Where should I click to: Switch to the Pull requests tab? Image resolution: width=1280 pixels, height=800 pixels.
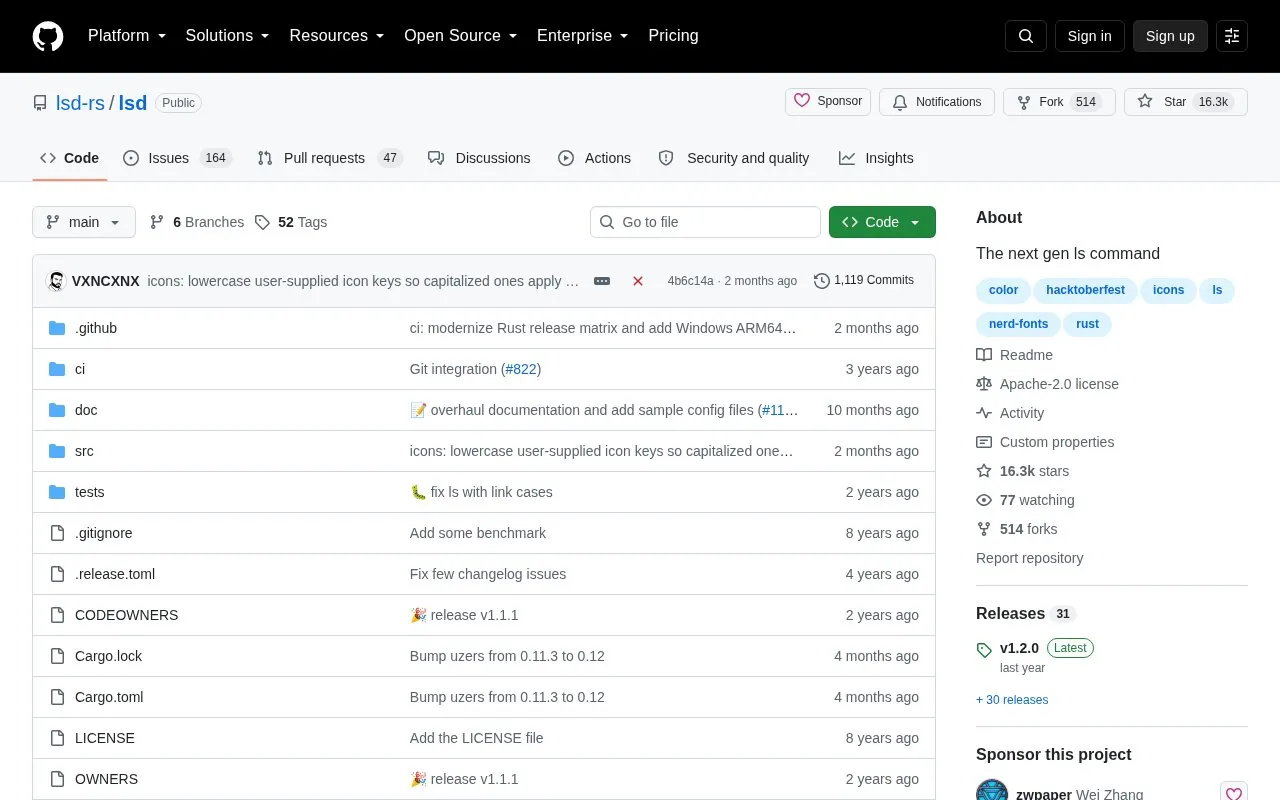pyautogui.click(x=330, y=158)
